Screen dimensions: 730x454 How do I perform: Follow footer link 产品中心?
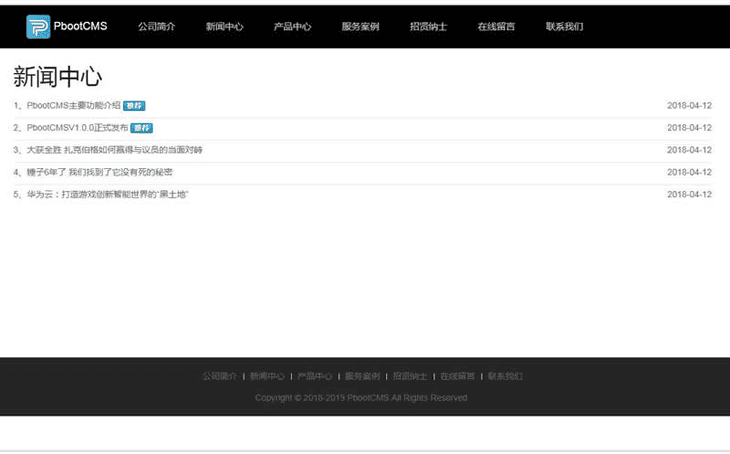coord(315,376)
